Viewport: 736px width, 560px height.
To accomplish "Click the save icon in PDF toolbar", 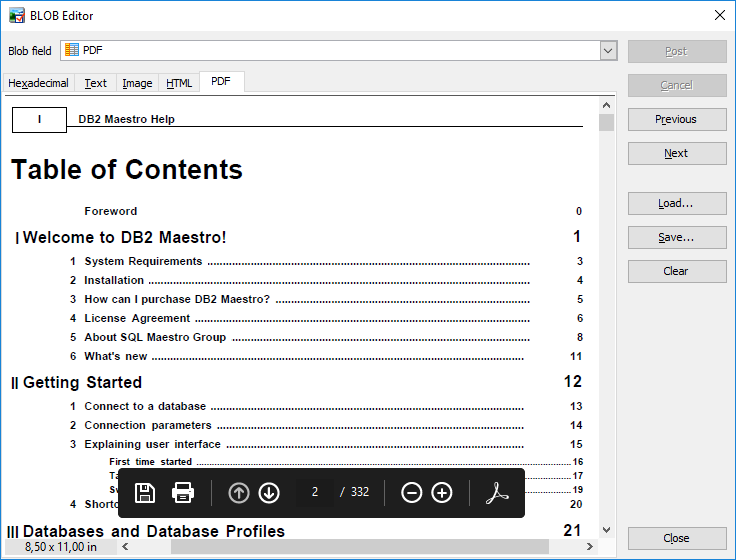I will pyautogui.click(x=145, y=493).
